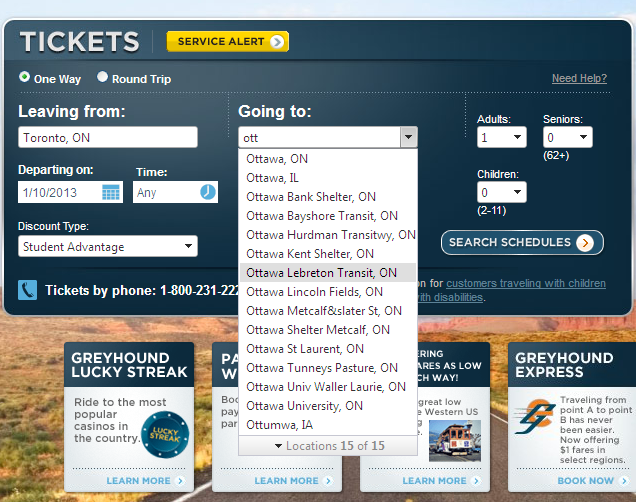
Task: Open the Discount Type dropdown
Action: click(108, 246)
